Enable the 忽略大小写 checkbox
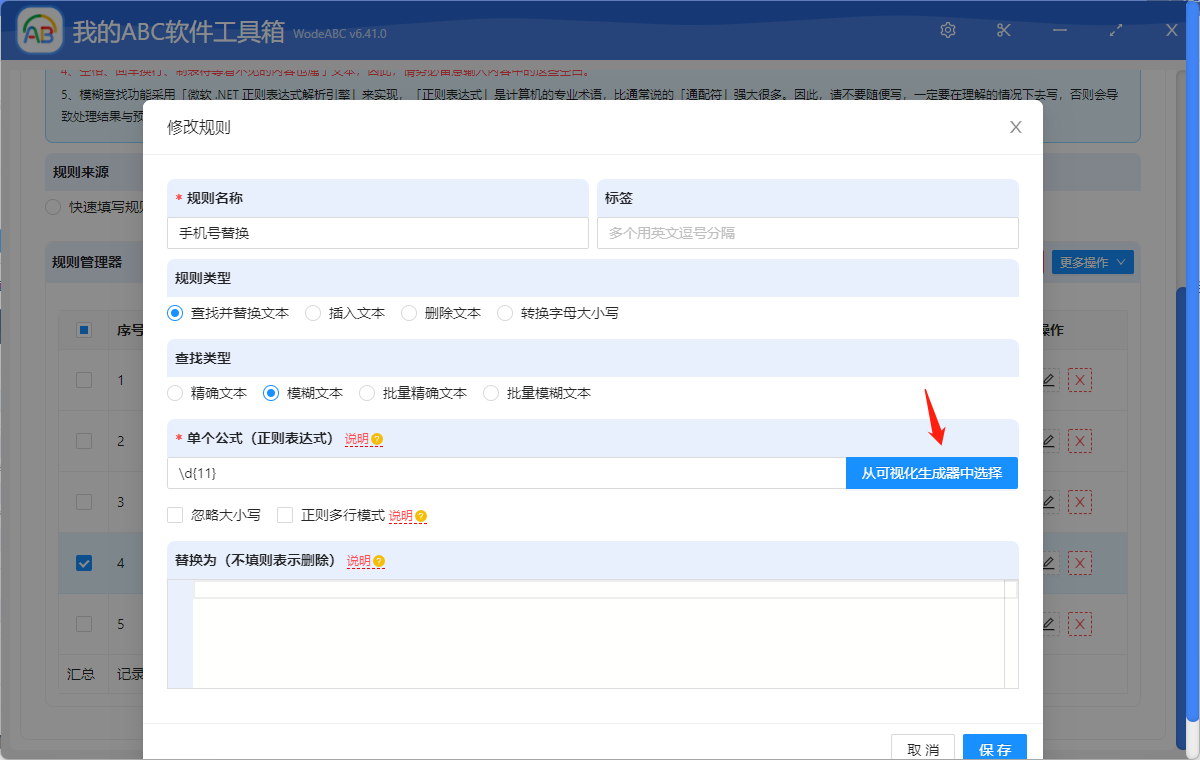Viewport: 1200px width, 760px height. point(174,514)
